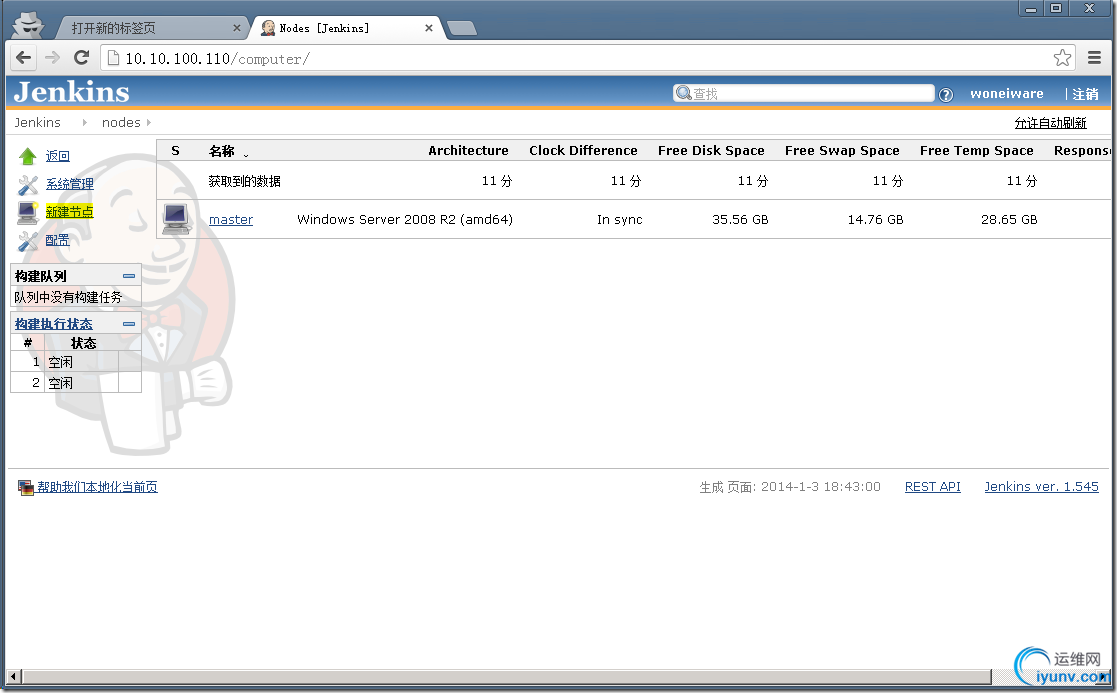
Task: Collapse the 构建队列 panel
Action: point(129,276)
